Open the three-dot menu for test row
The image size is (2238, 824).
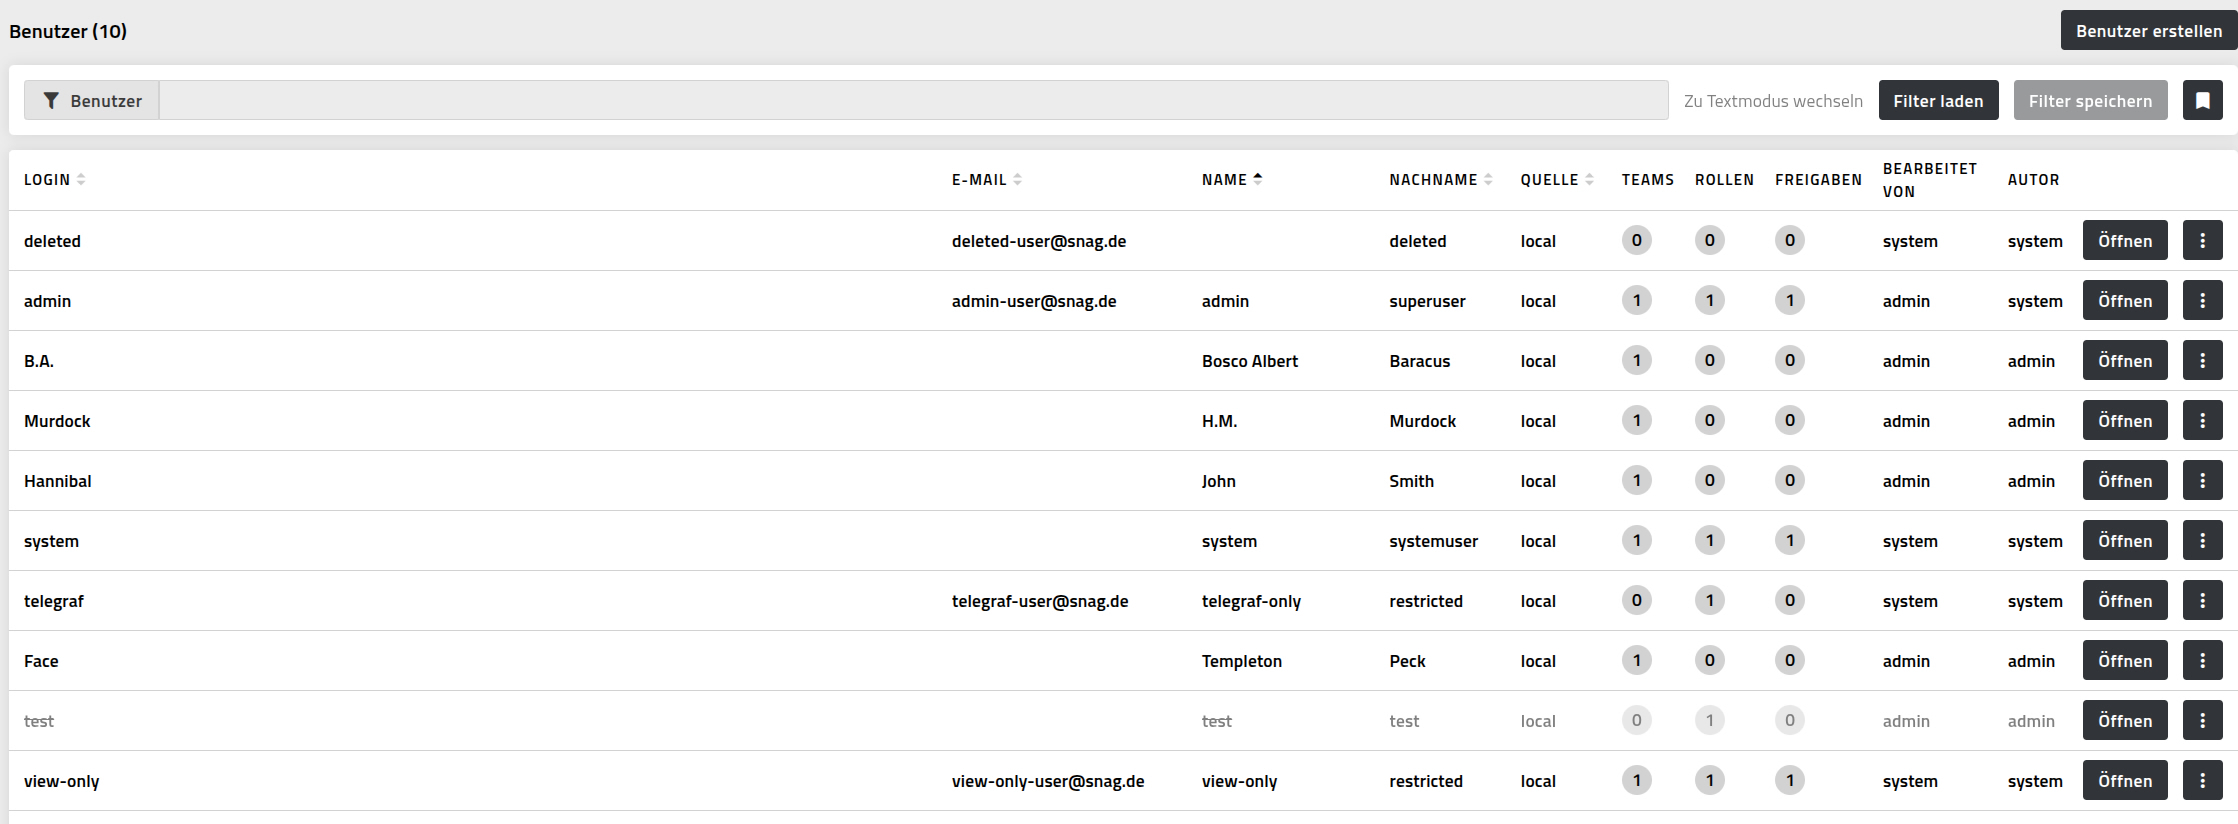pos(2202,720)
